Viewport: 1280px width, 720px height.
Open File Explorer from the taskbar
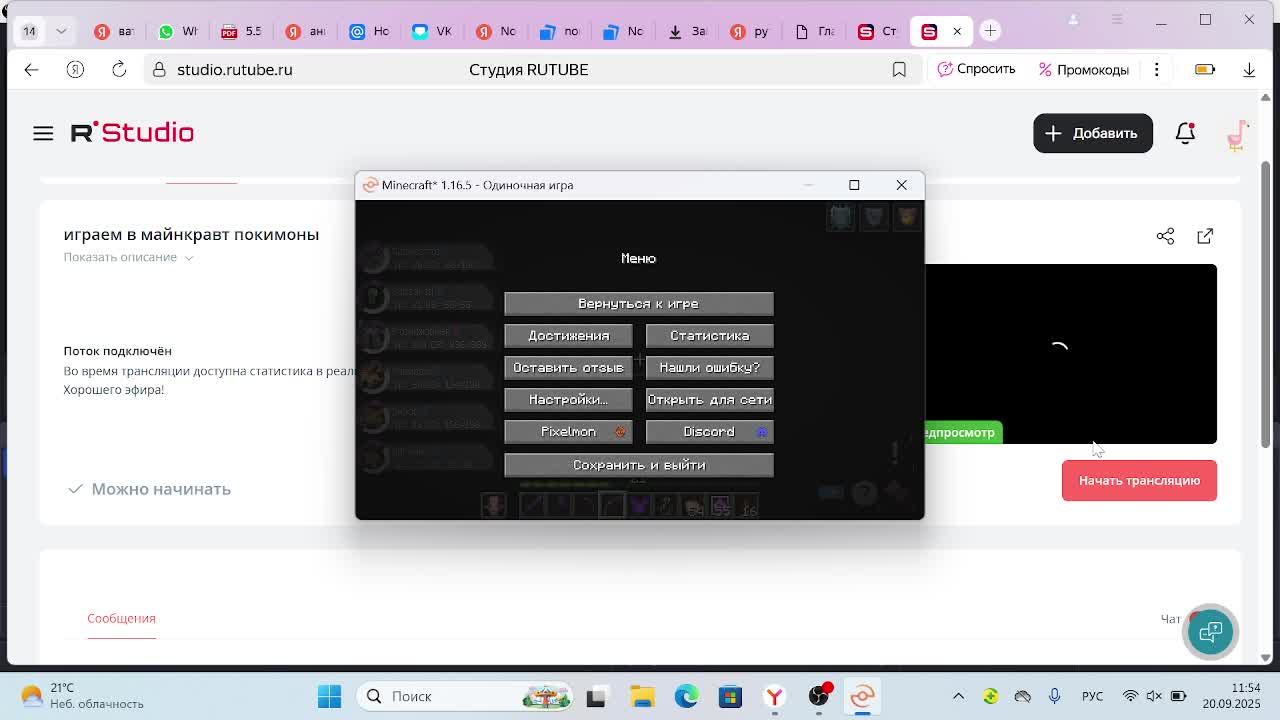point(642,696)
